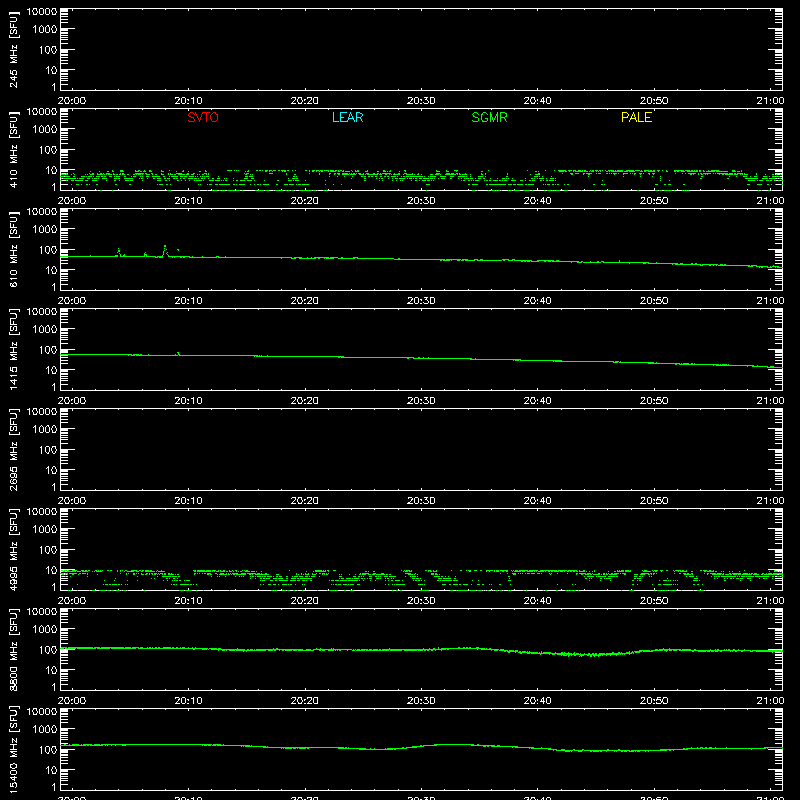Click the green SGMR station label
Image resolution: width=800 pixels, height=800 pixels.
[489, 117]
